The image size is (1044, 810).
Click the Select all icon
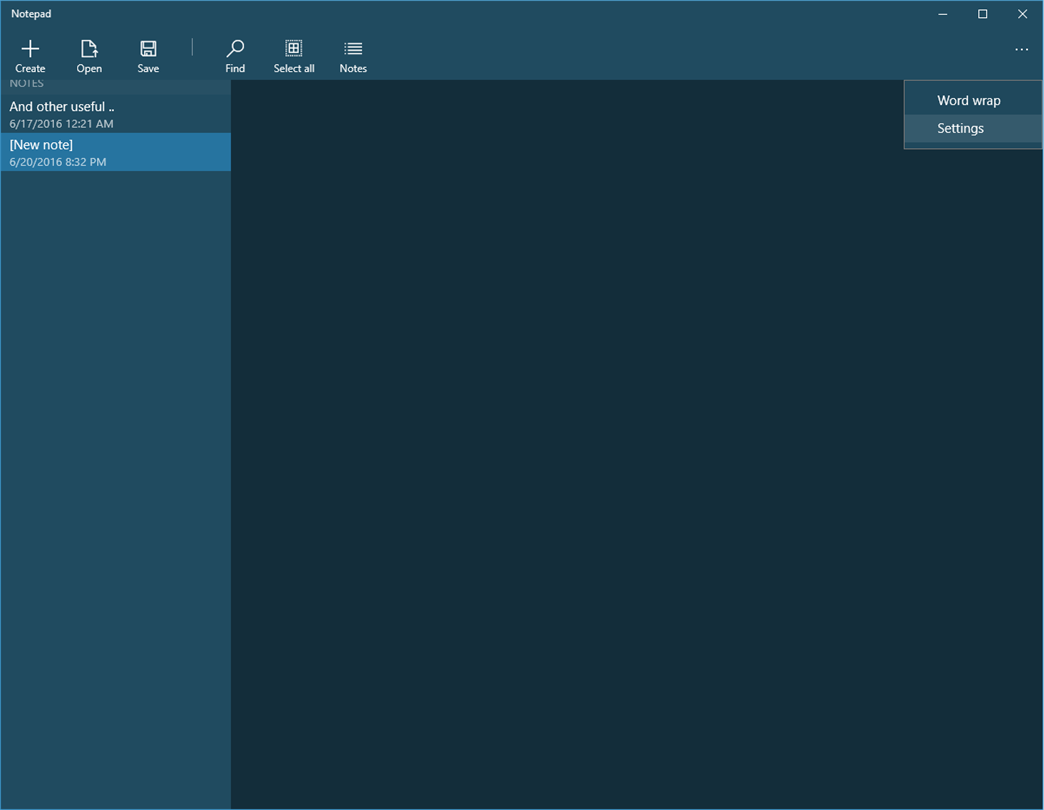tap(294, 48)
